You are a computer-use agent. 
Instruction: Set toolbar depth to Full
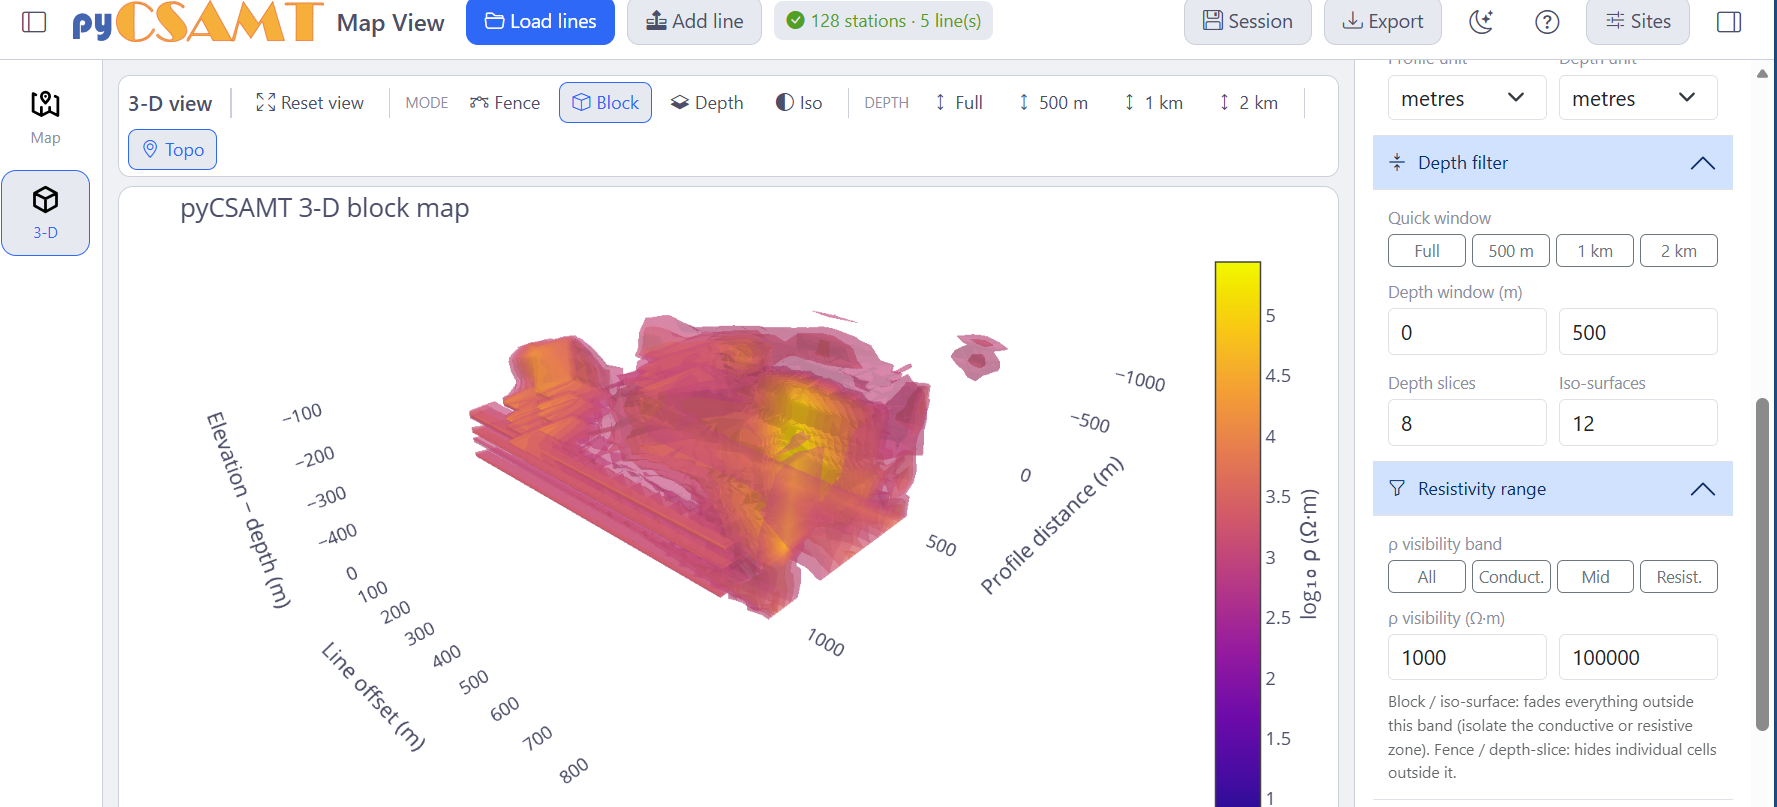pyautogui.click(x=959, y=102)
